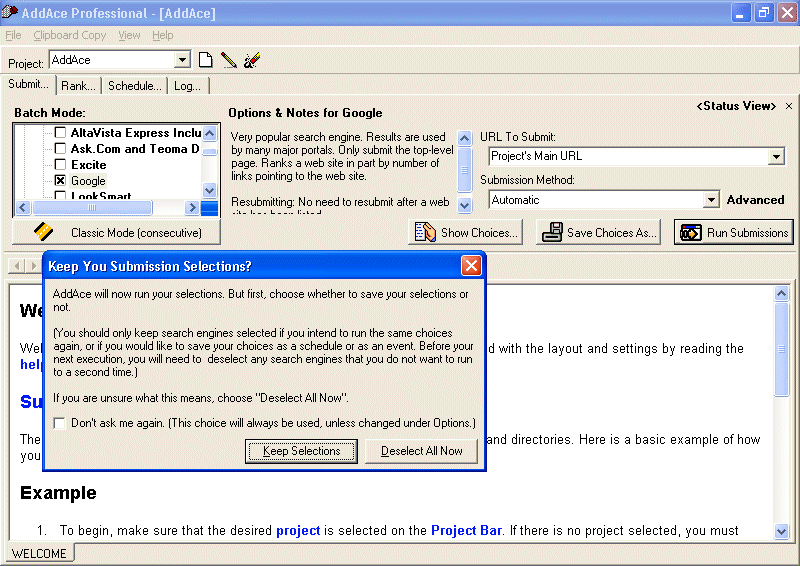Click the Save Choices As button label

click(612, 233)
